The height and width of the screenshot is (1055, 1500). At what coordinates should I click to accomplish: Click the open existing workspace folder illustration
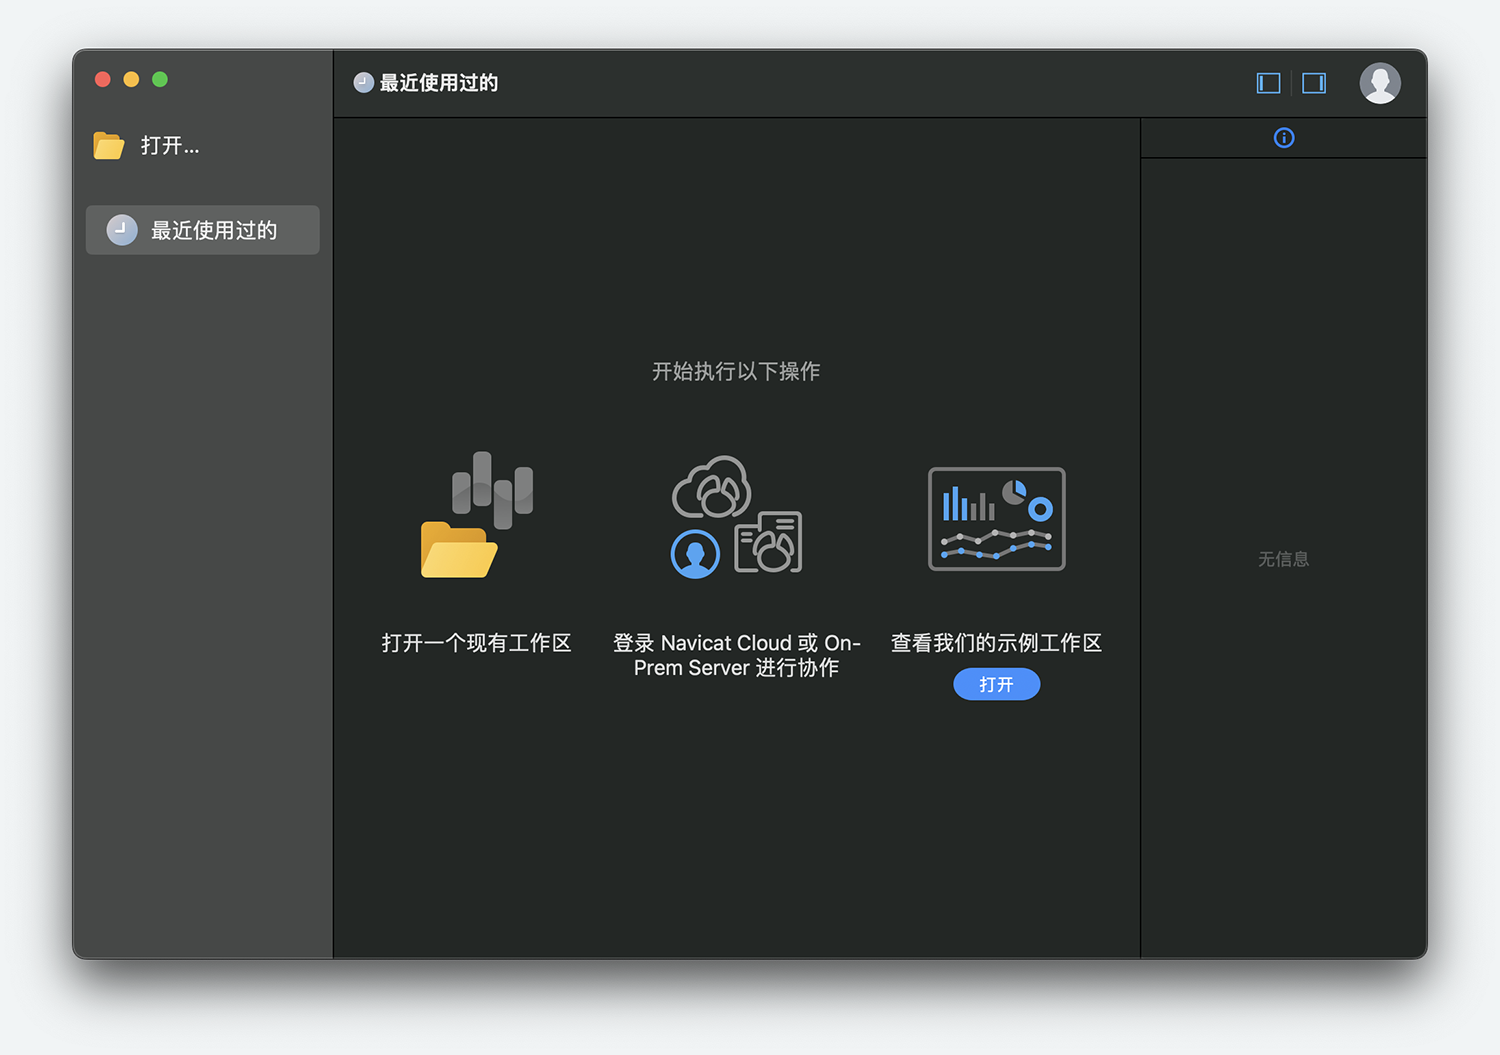(477, 514)
